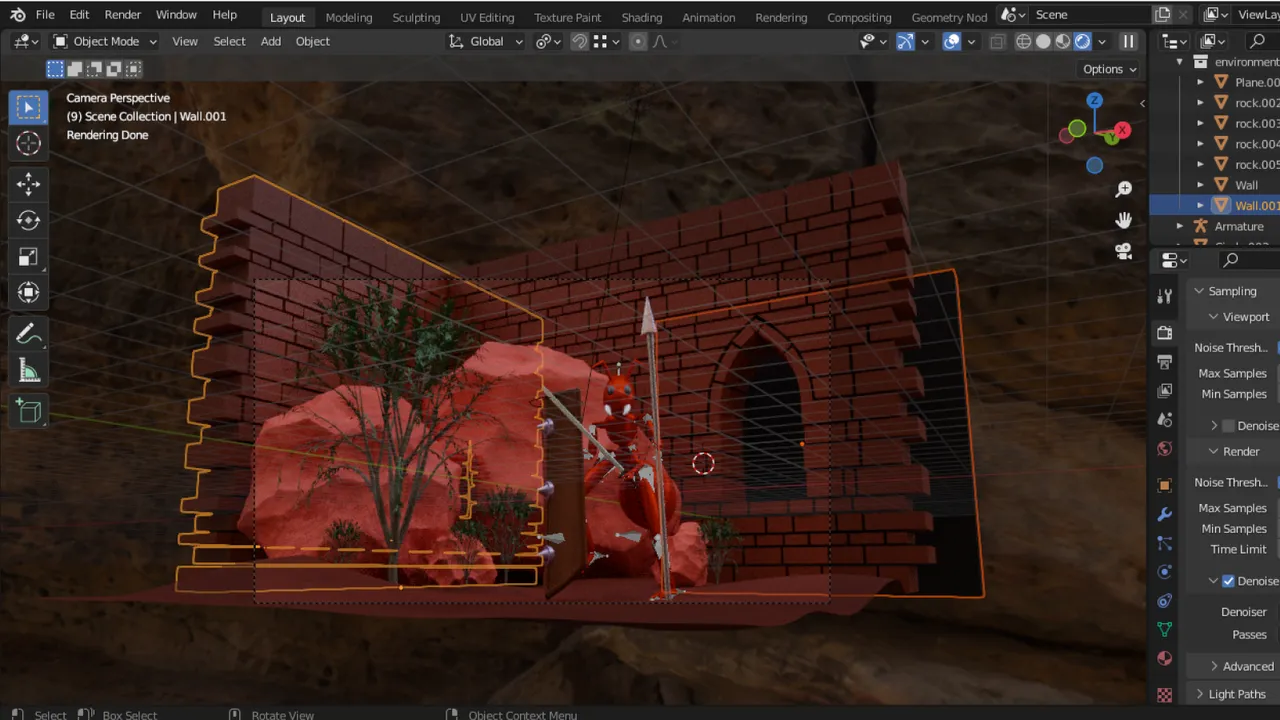Open the Tool properties tab
The image size is (1280, 720).
tap(1164, 296)
